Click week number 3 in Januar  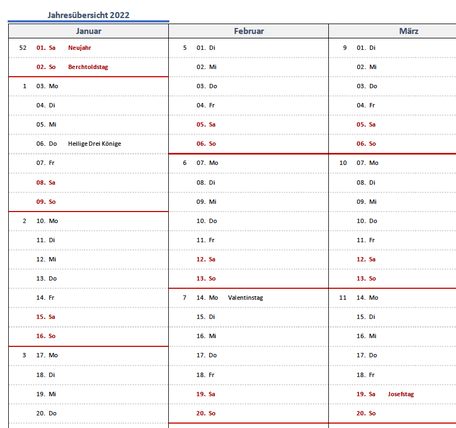point(24,355)
